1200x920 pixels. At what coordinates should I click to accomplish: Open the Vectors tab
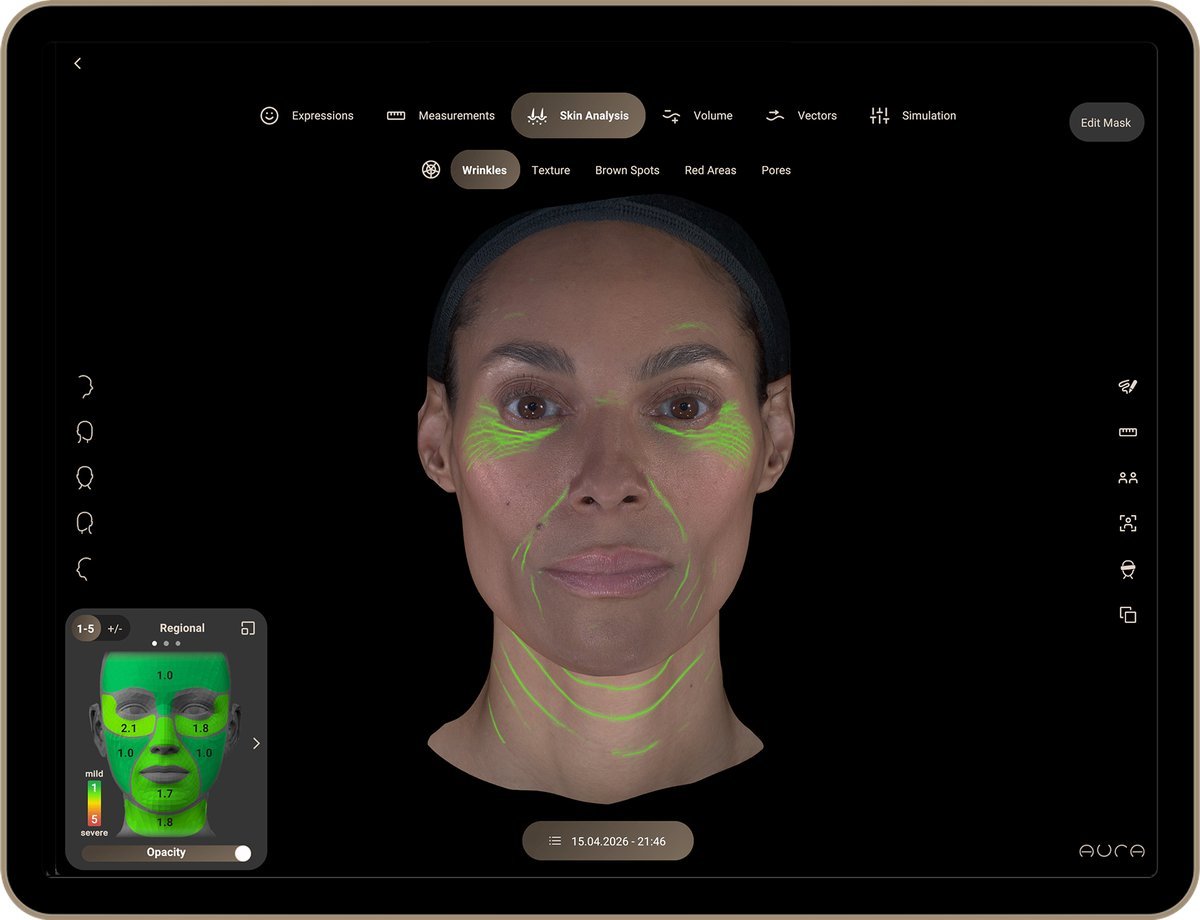pyautogui.click(x=801, y=116)
